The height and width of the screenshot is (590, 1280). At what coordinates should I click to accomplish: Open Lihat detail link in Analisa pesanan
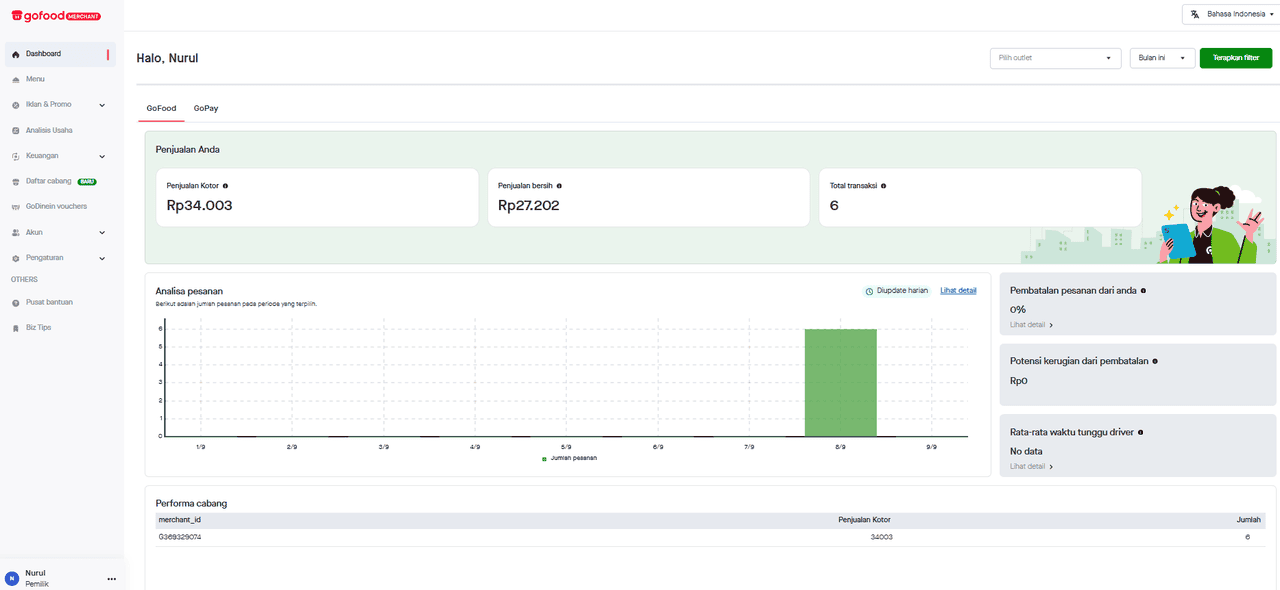pos(958,291)
